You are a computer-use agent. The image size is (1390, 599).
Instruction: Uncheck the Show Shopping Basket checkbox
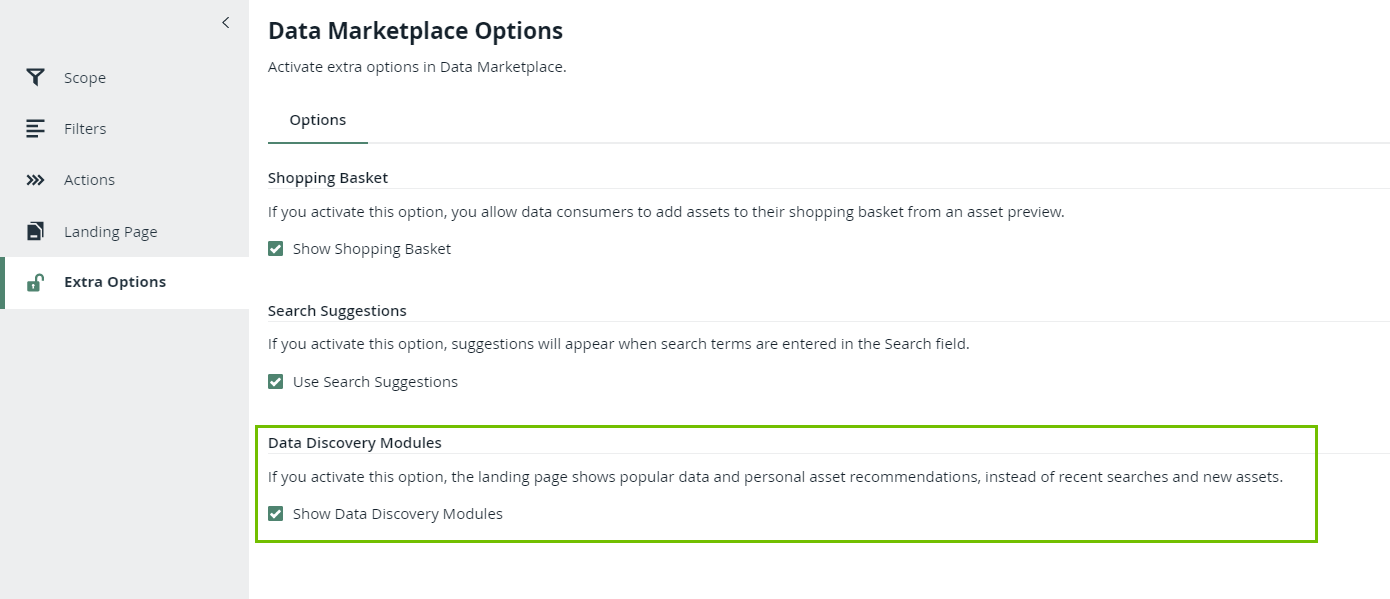[276, 249]
